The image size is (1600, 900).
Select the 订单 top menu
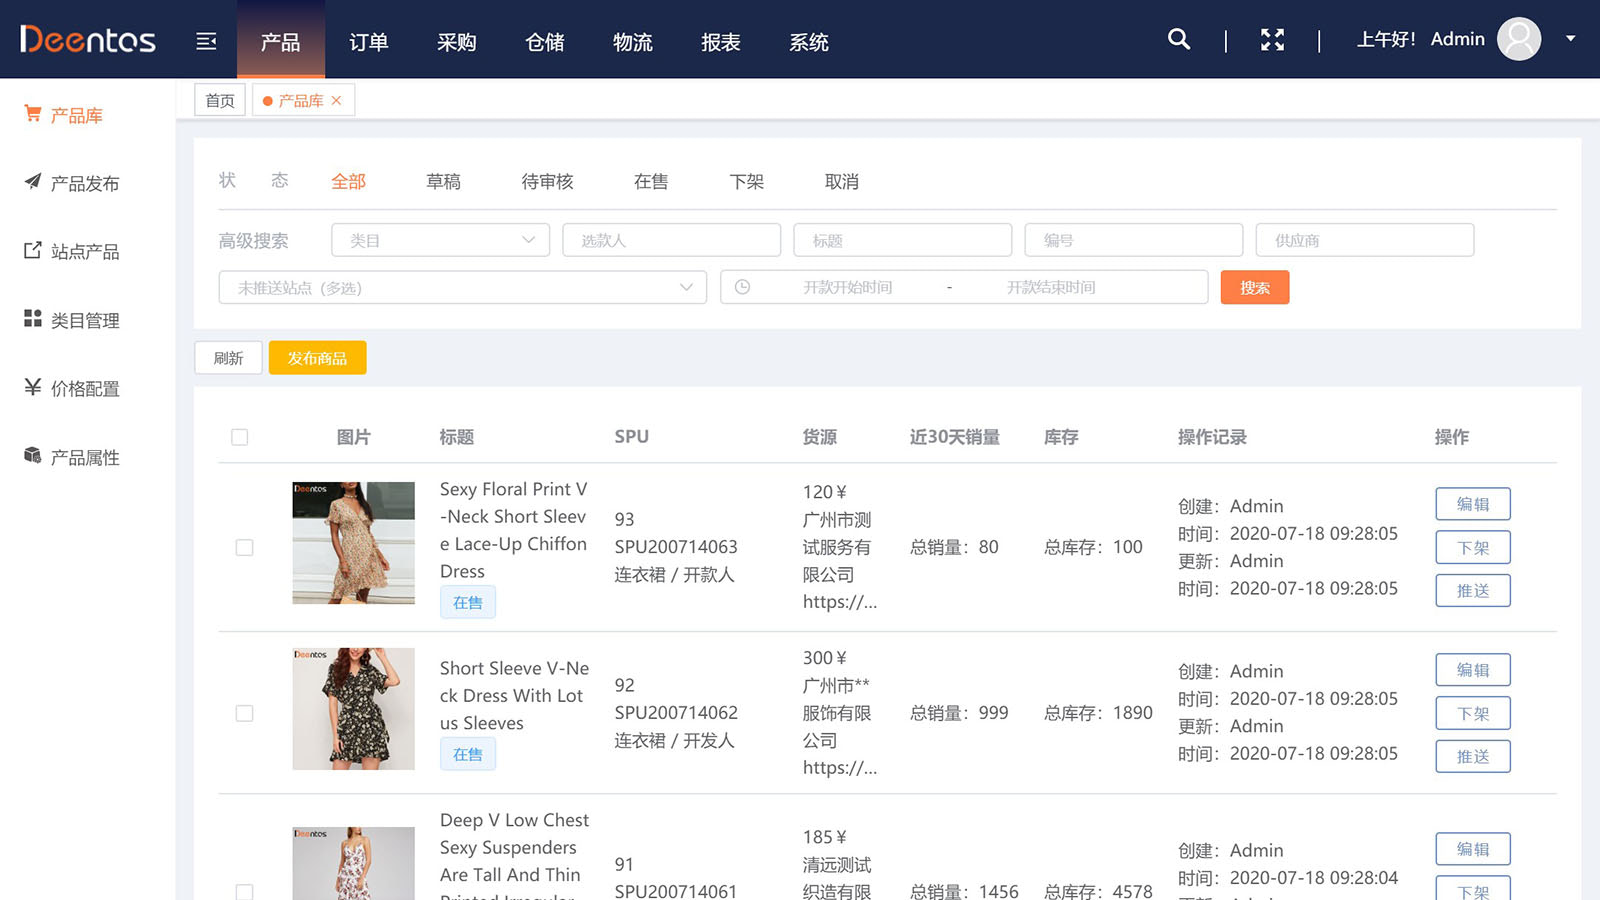368,41
